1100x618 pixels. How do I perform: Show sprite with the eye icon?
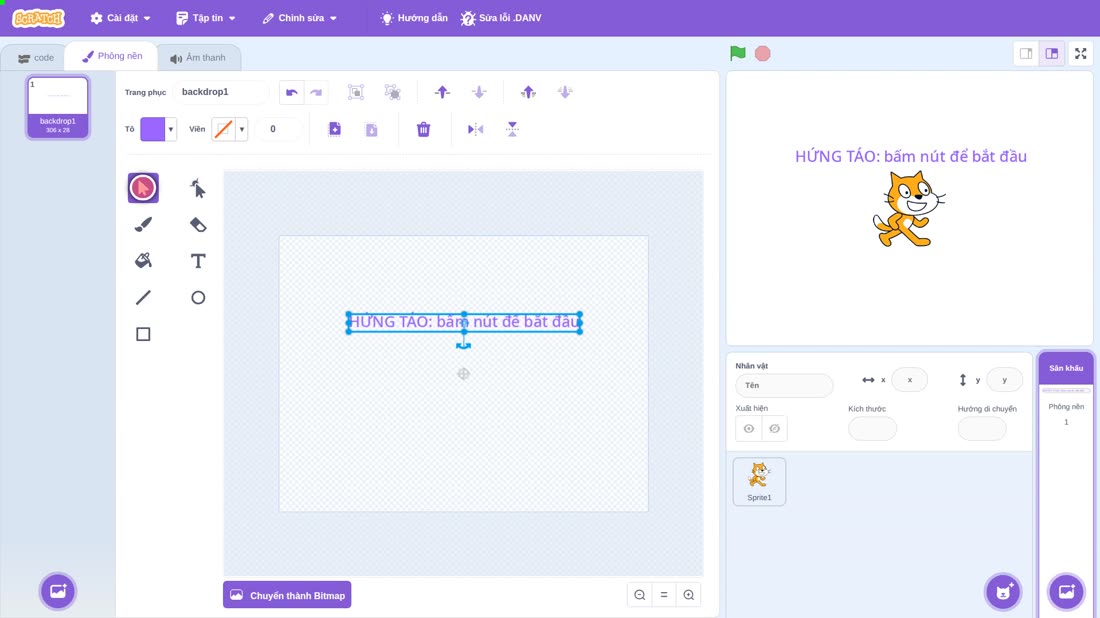[749, 429]
